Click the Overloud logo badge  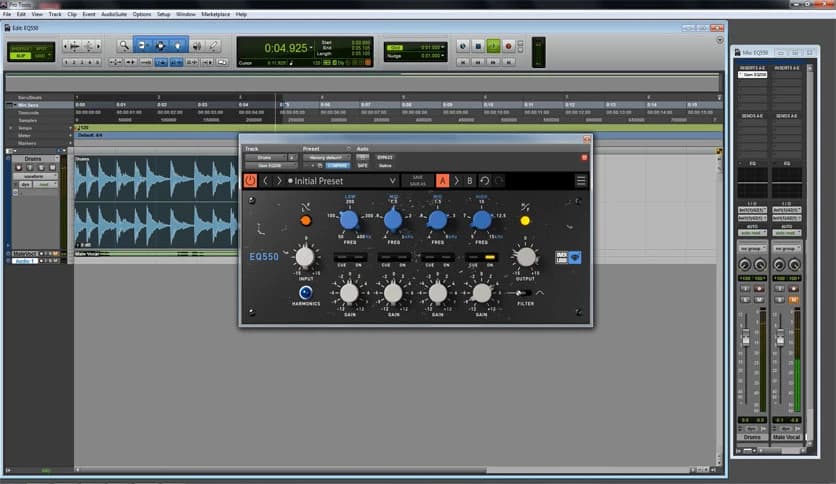pyautogui.click(x=568, y=257)
